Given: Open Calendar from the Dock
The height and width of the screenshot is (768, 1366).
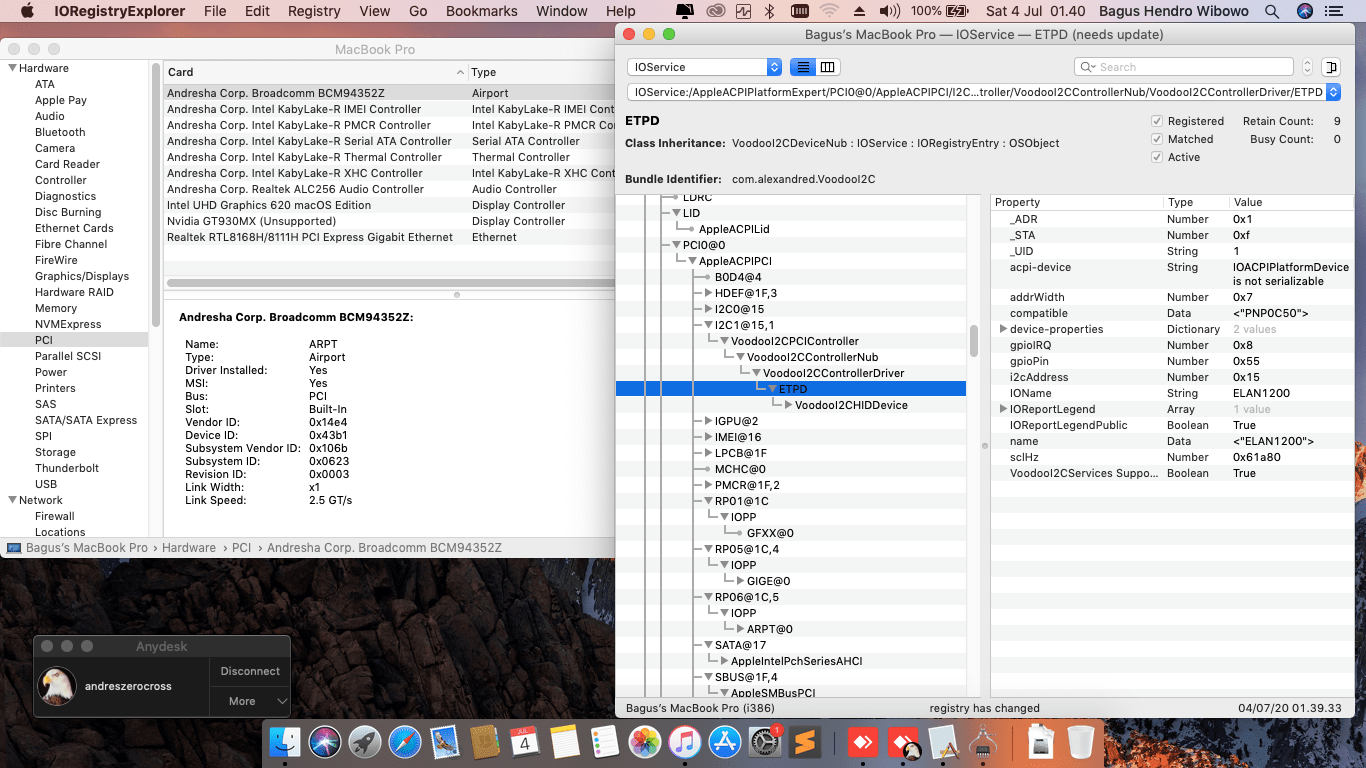Looking at the screenshot, I should [525, 743].
